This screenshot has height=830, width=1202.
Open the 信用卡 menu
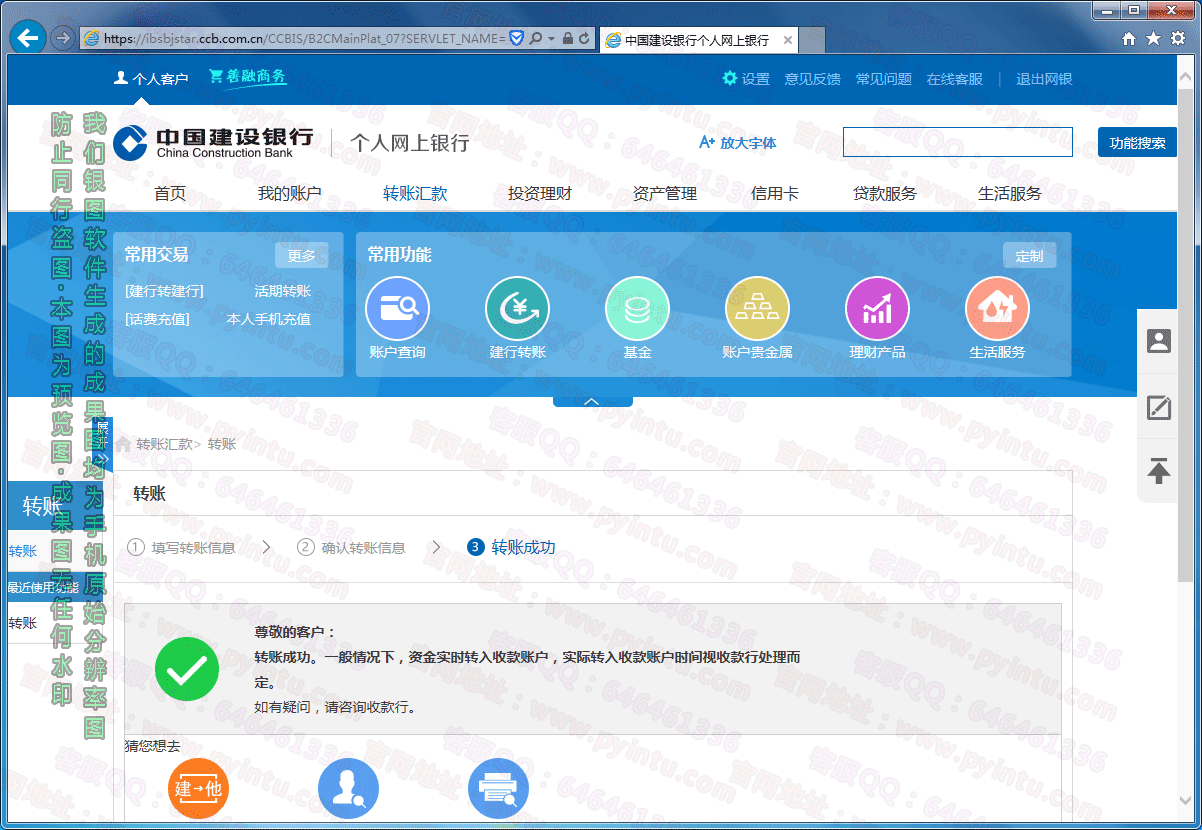click(775, 194)
